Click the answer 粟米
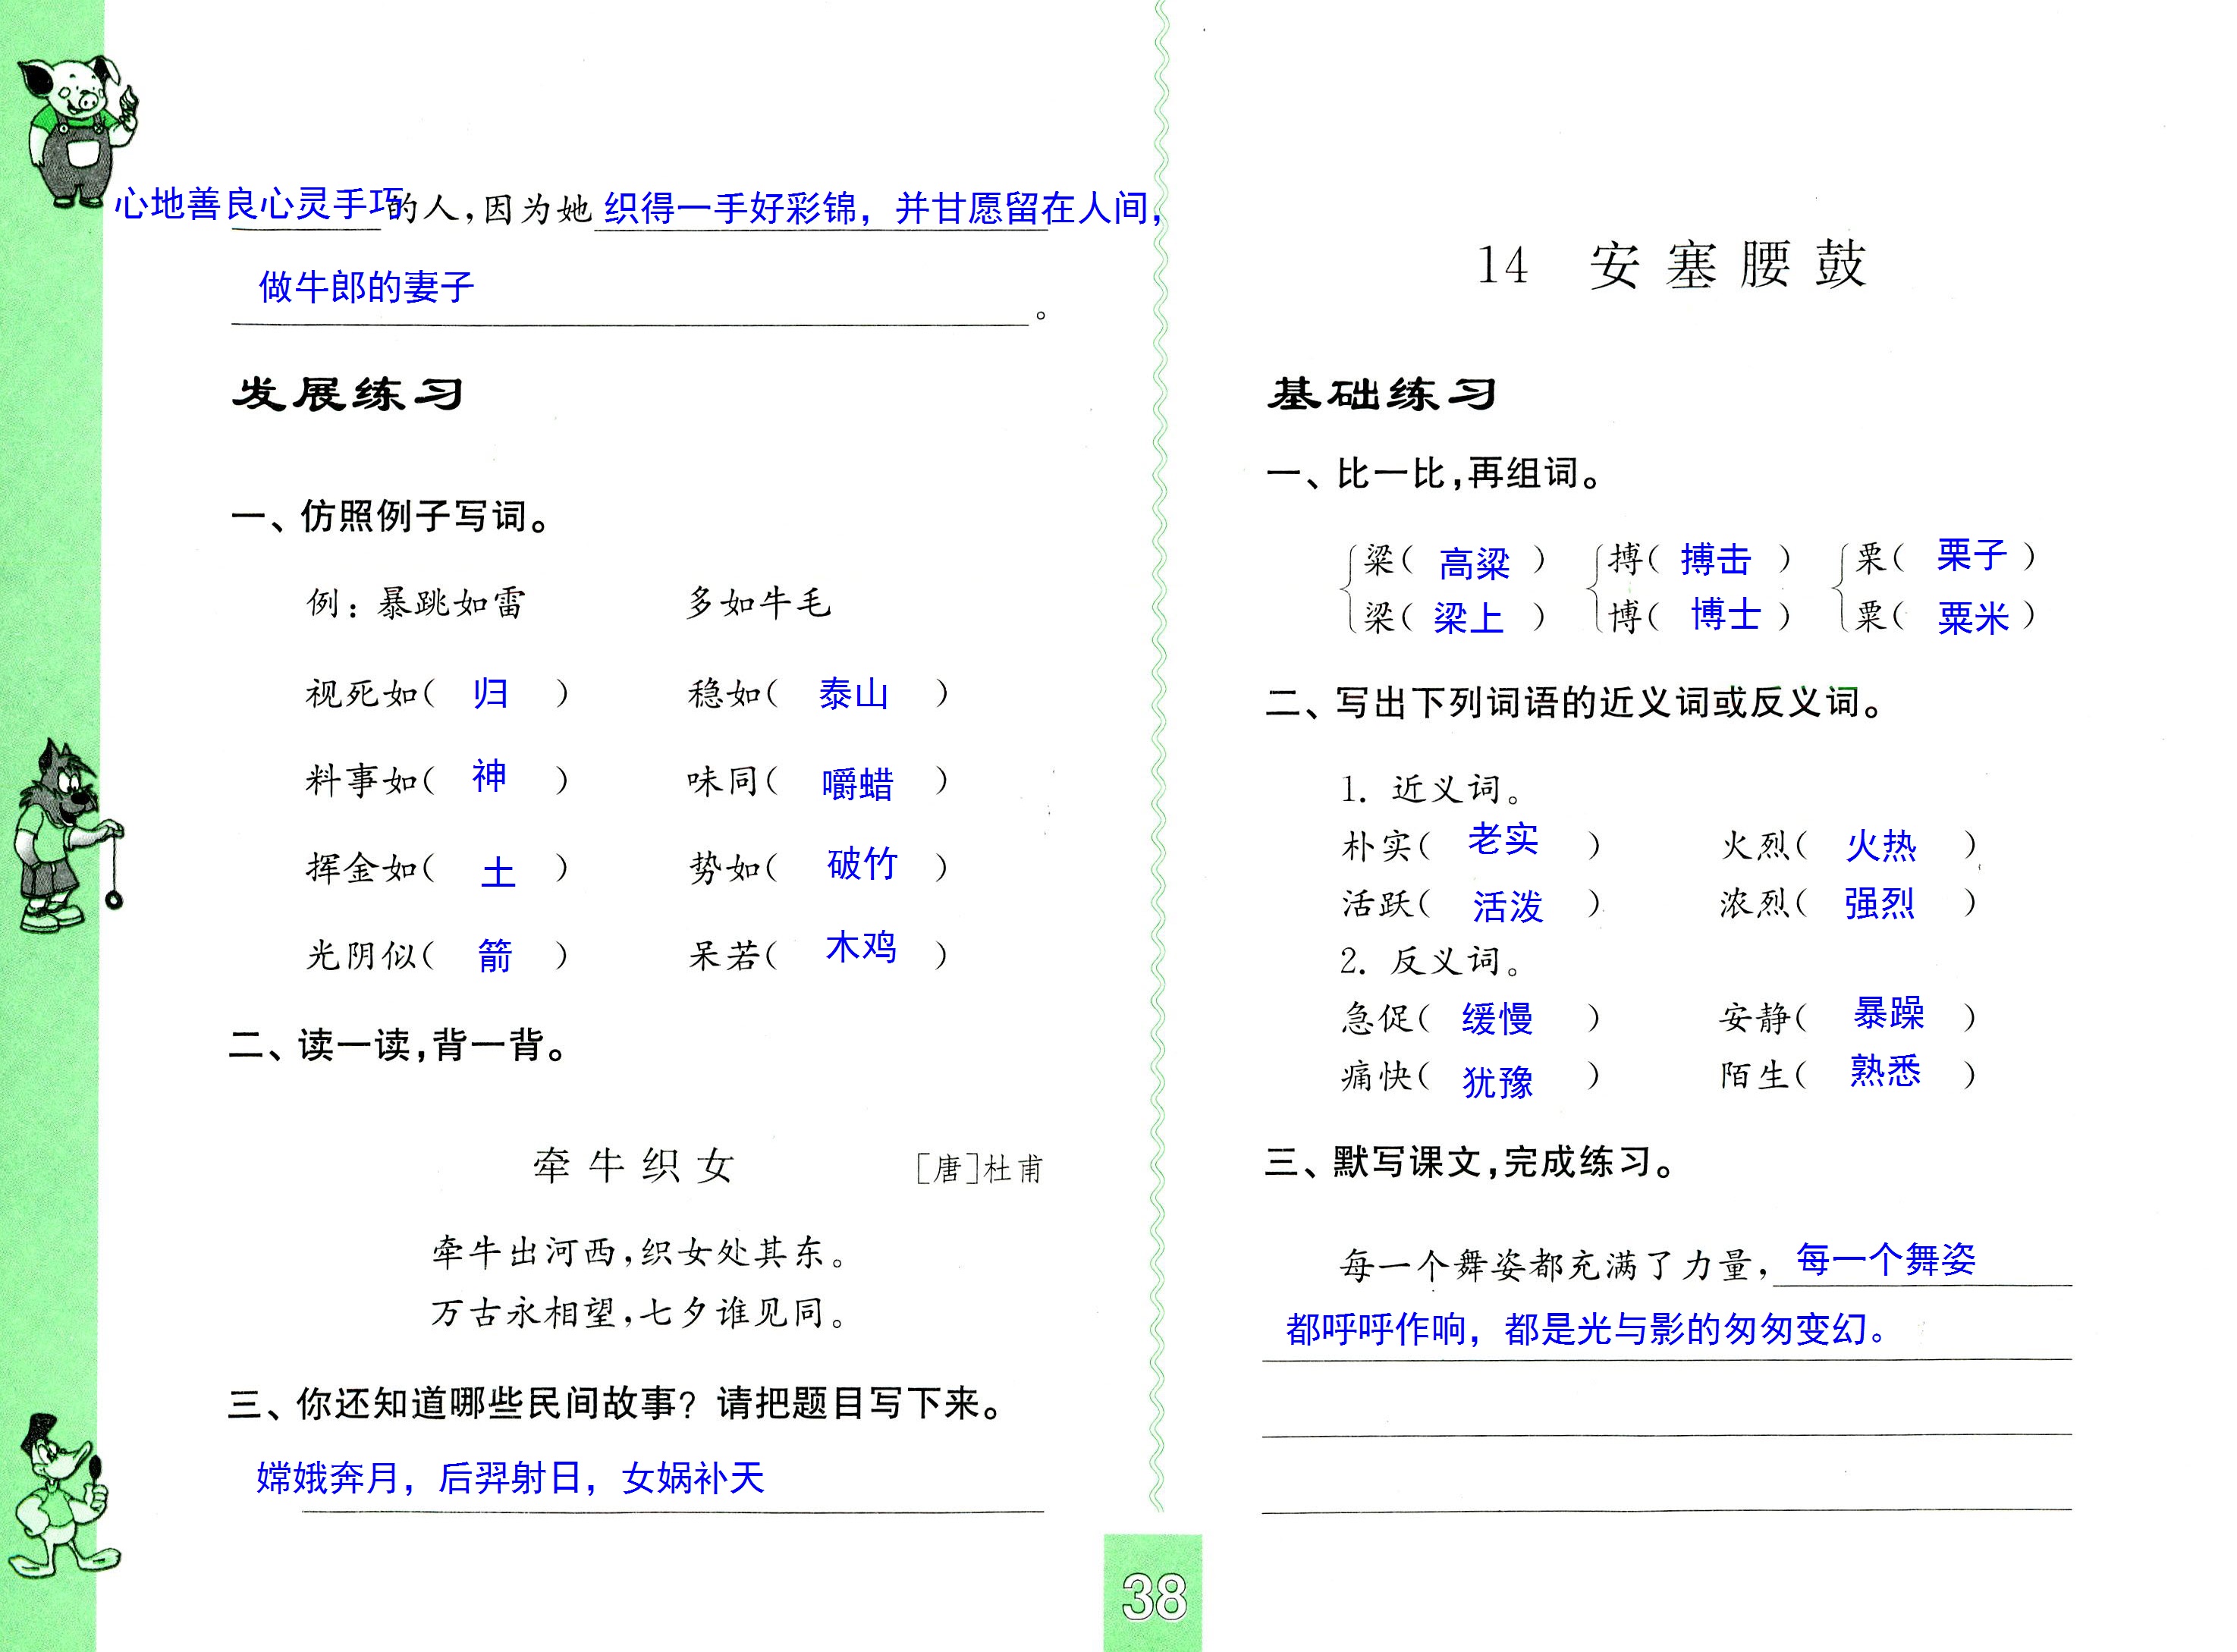This screenshot has width=2237, height=1652. 1973,618
